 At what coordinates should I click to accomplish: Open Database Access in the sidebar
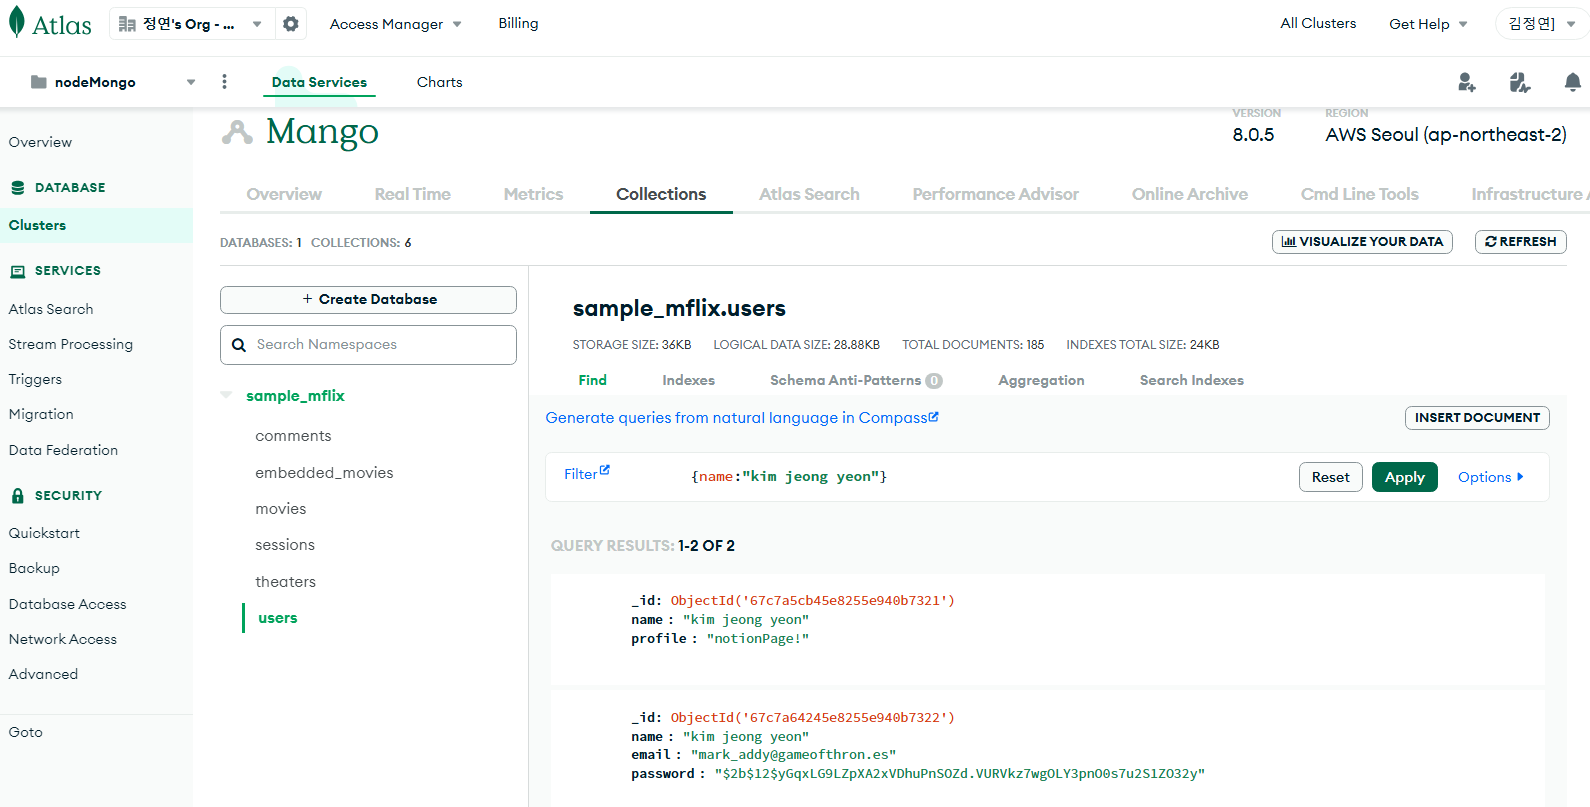coord(68,604)
